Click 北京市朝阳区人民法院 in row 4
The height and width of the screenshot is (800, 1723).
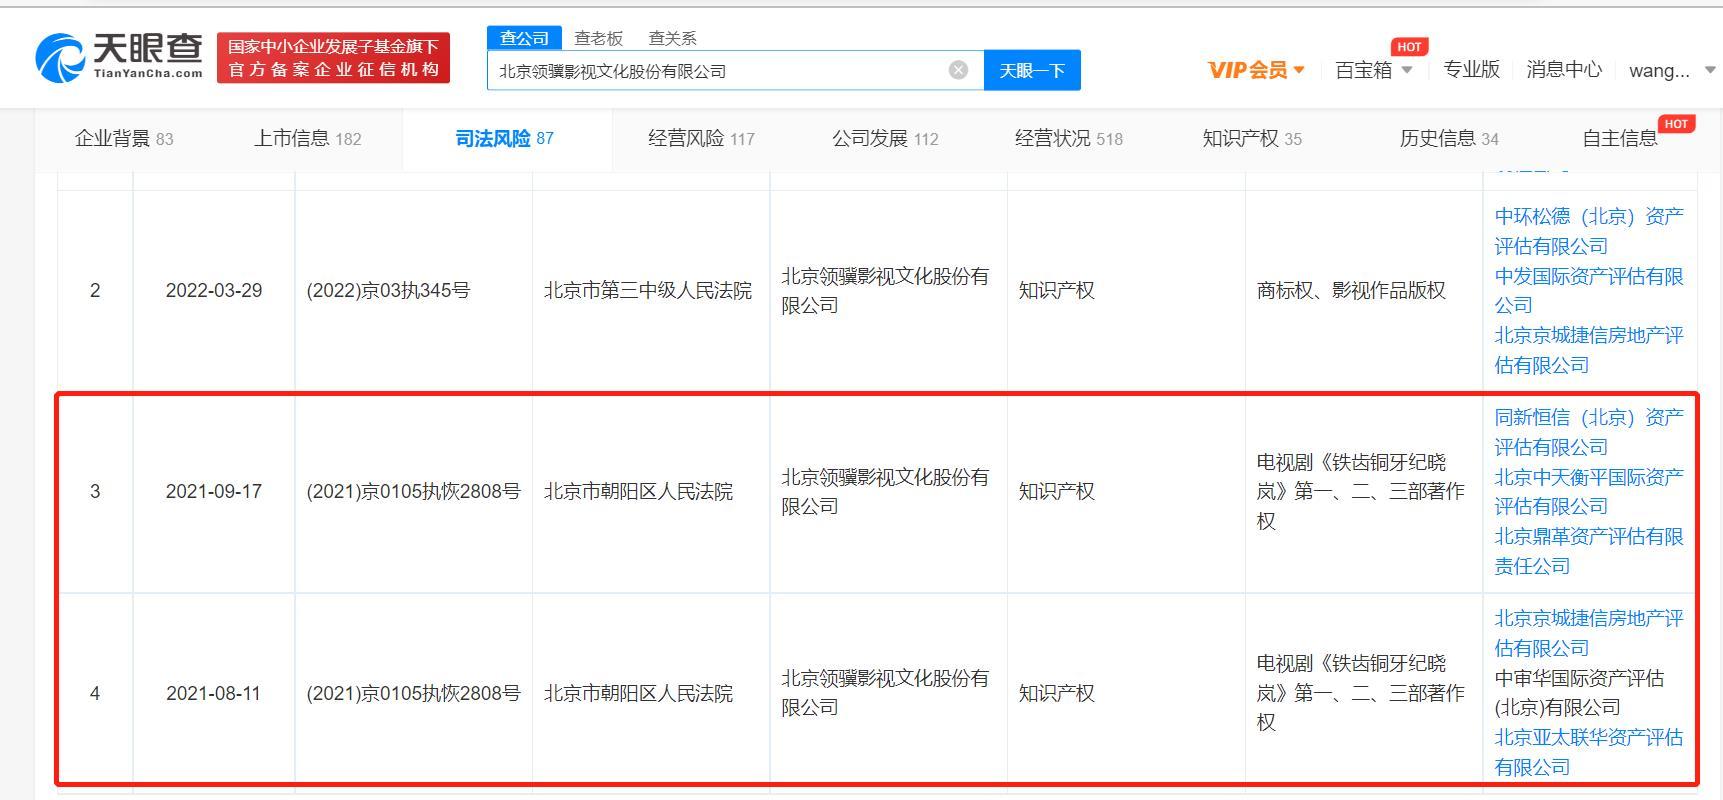[638, 693]
